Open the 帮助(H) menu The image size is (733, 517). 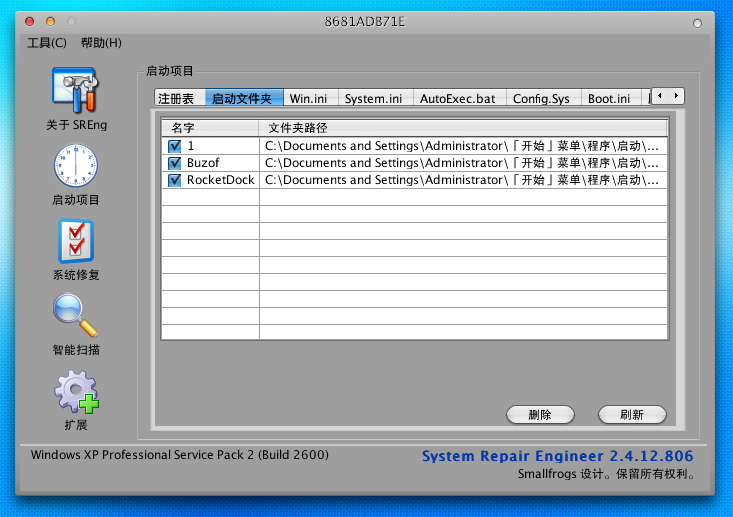coord(100,43)
